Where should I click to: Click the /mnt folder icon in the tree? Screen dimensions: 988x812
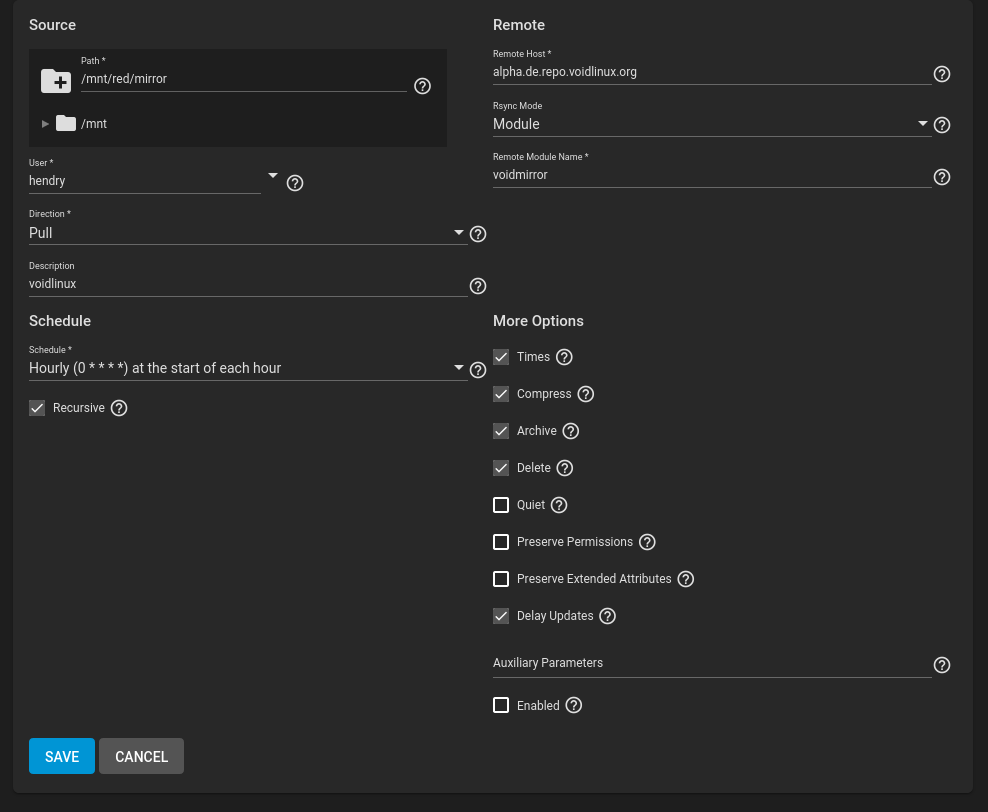point(66,123)
